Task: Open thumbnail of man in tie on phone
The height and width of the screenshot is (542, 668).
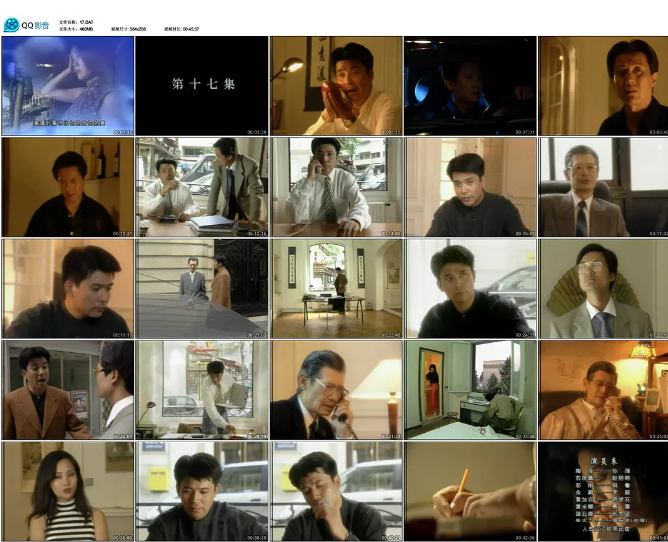Action: point(336,187)
